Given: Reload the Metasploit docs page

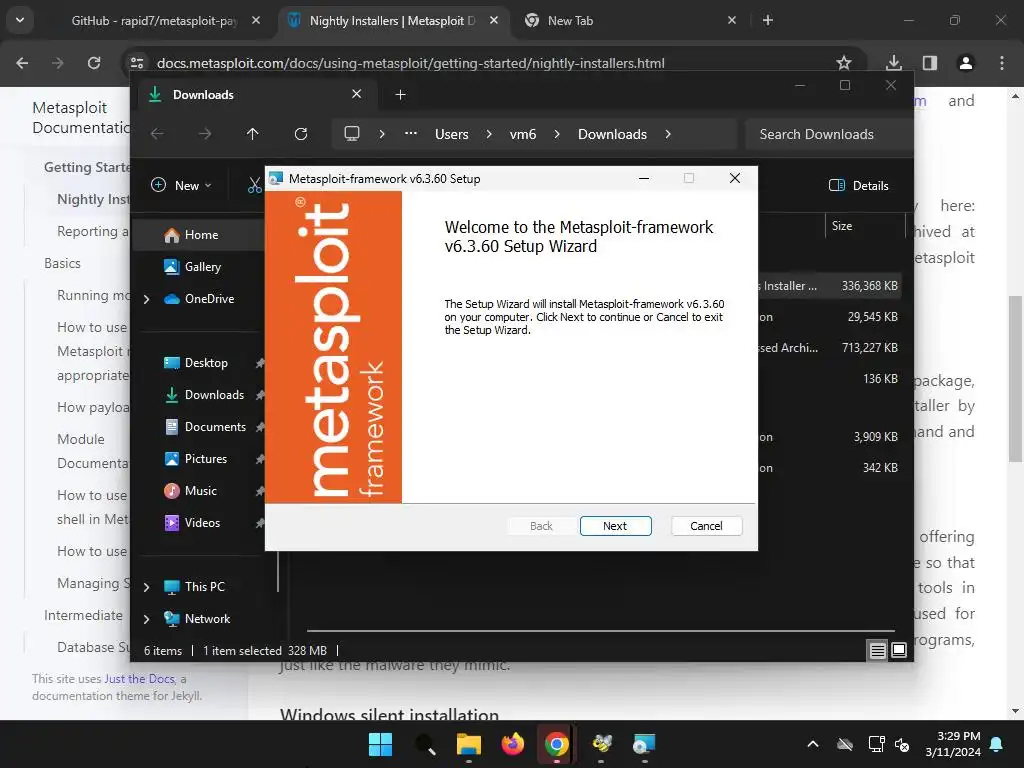Looking at the screenshot, I should pos(94,63).
